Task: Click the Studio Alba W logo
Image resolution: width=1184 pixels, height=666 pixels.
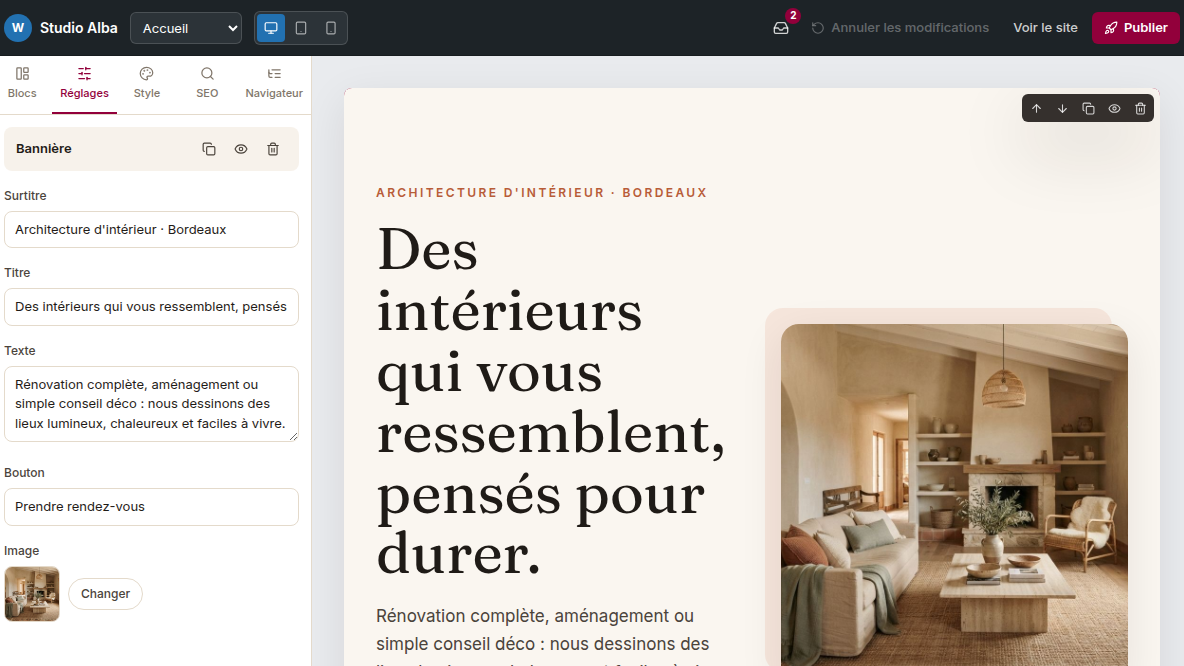Action: coord(18,28)
